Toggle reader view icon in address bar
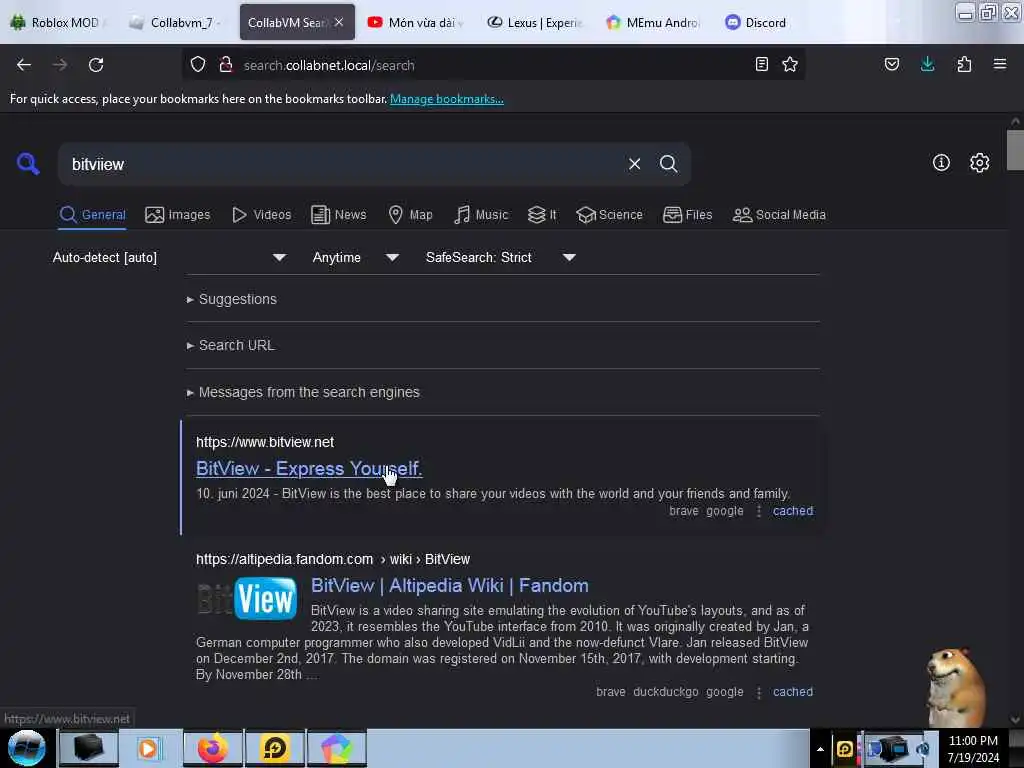1024x768 pixels. [x=761, y=64]
